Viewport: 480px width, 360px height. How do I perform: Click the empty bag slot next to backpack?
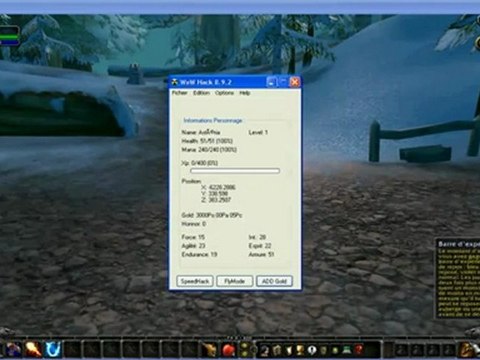coord(449,350)
